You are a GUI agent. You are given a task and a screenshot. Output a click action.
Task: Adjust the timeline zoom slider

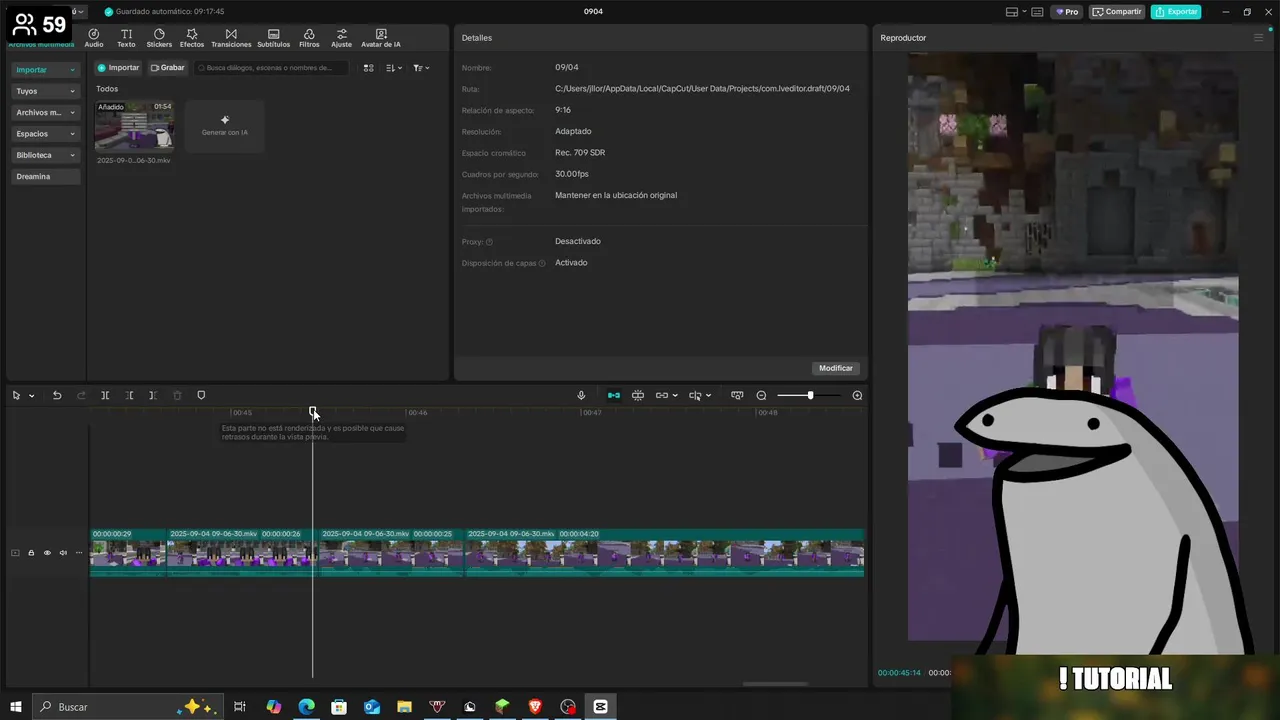pos(810,396)
